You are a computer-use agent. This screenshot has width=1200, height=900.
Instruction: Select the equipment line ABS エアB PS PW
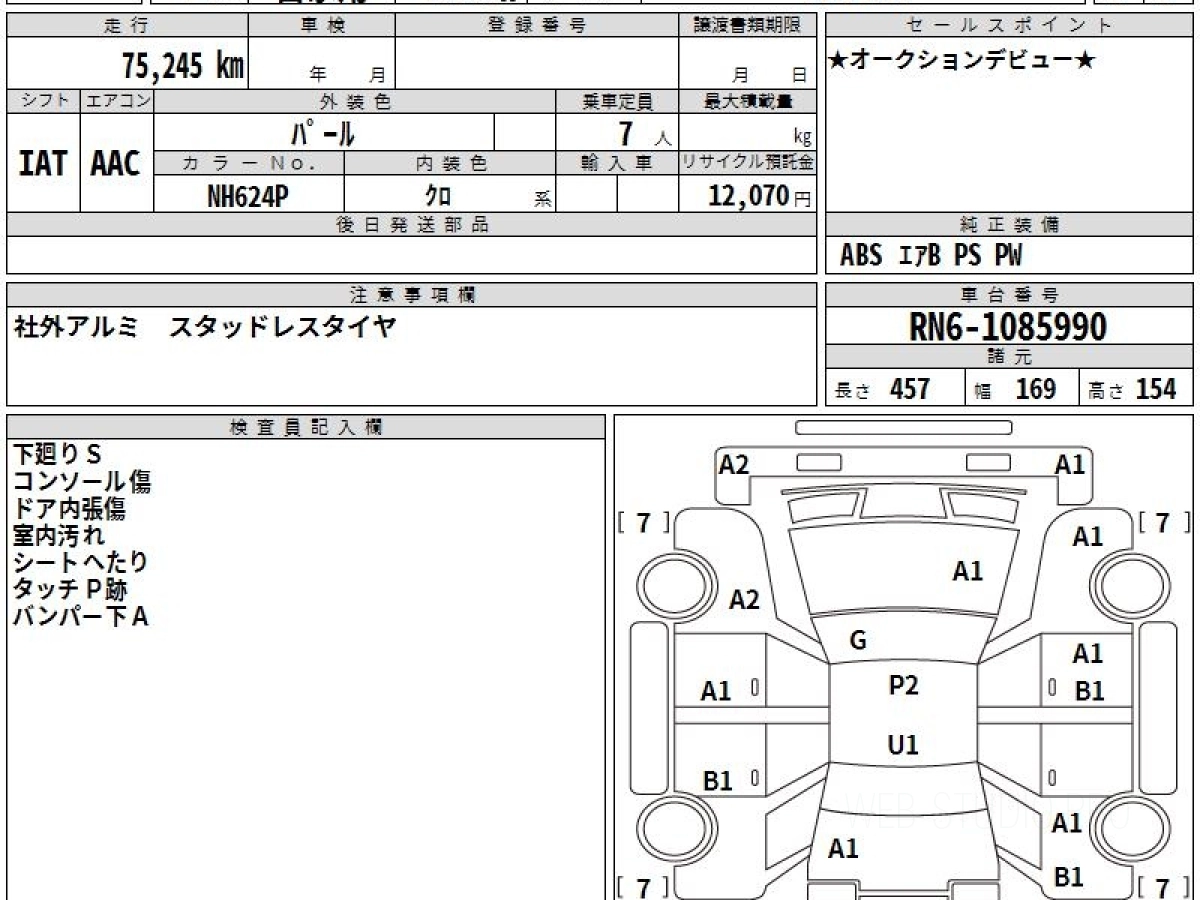(931, 256)
